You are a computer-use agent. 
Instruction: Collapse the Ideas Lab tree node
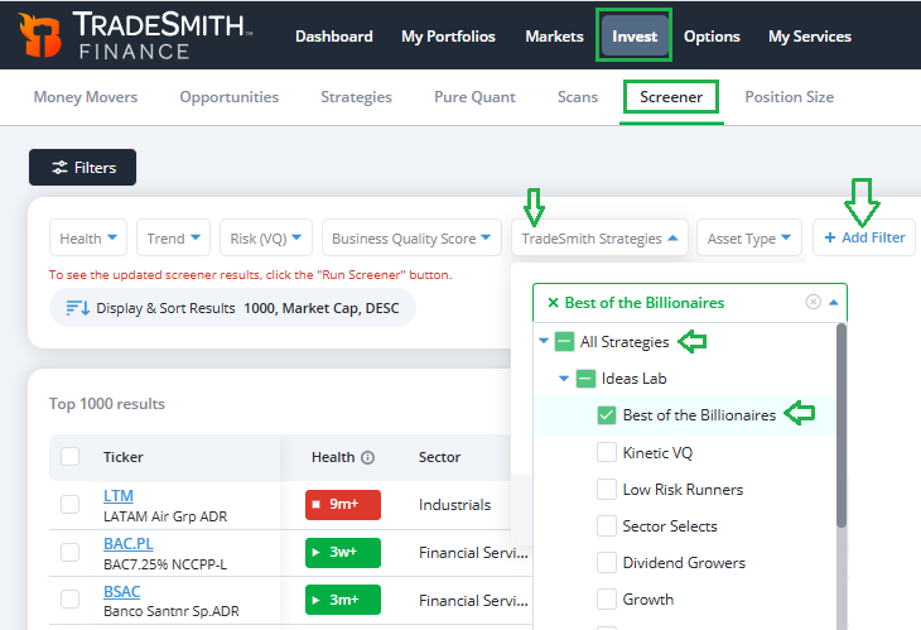pyautogui.click(x=564, y=378)
